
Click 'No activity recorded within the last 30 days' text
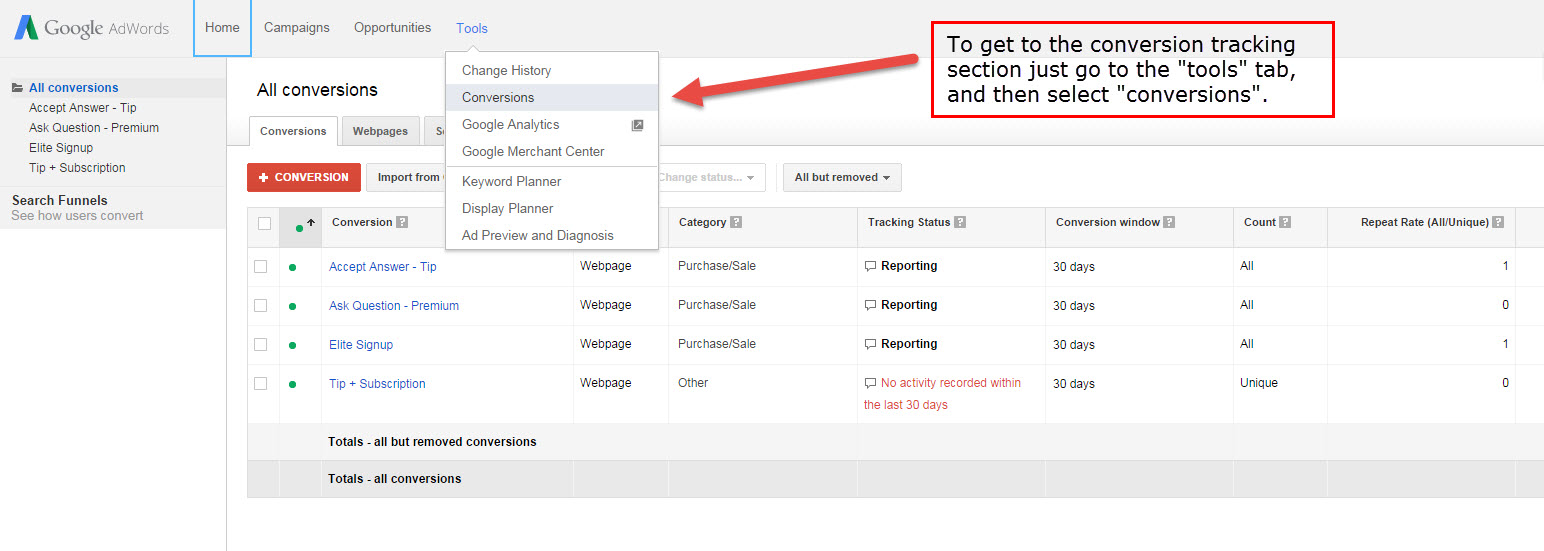[x=942, y=394]
